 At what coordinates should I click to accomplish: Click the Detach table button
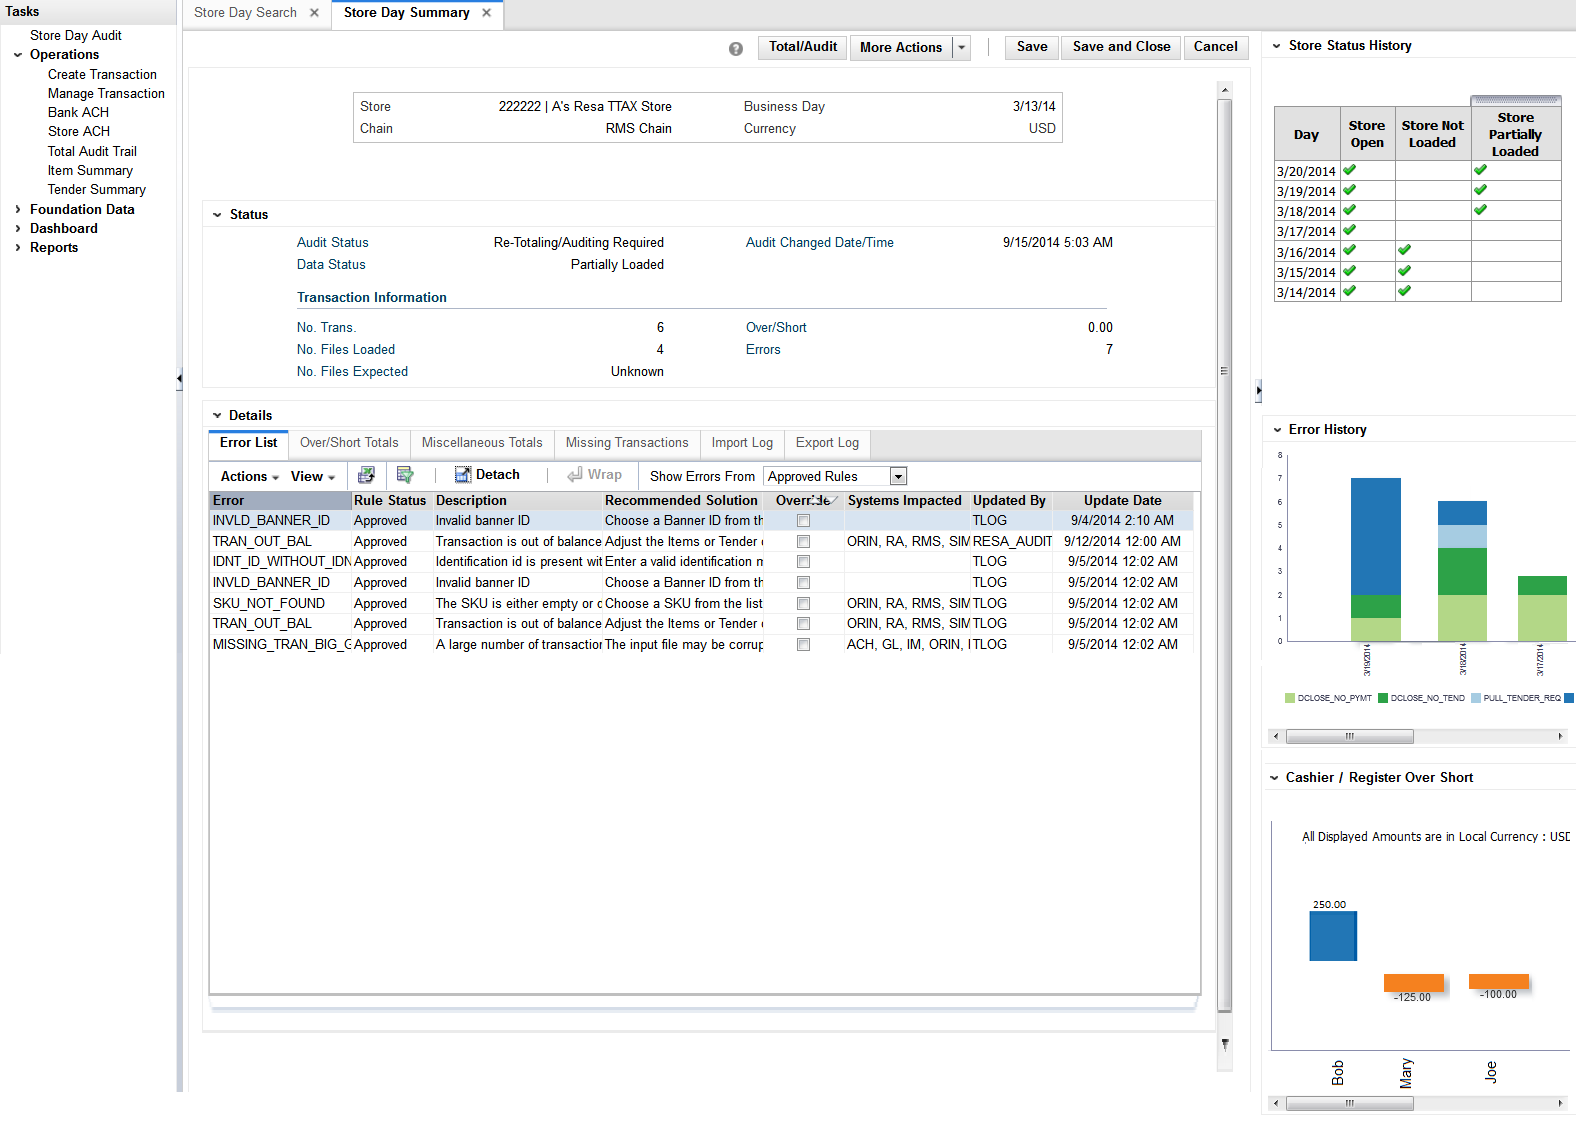coord(487,475)
